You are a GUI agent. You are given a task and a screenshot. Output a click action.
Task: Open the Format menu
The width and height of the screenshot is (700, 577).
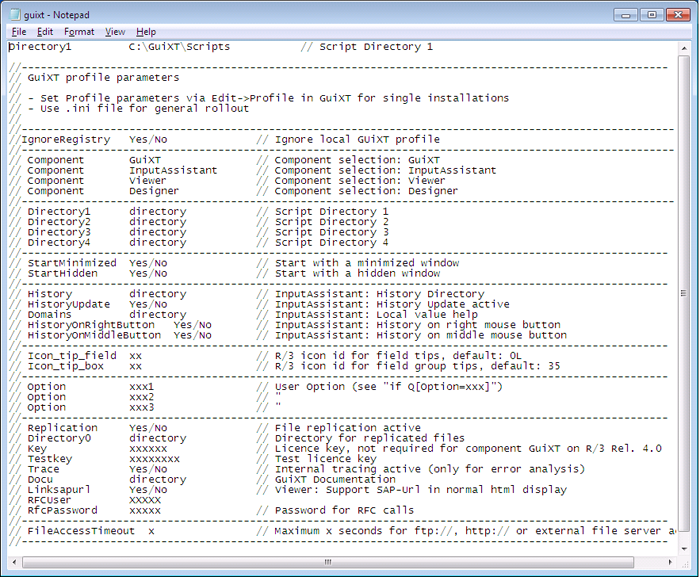click(x=79, y=32)
